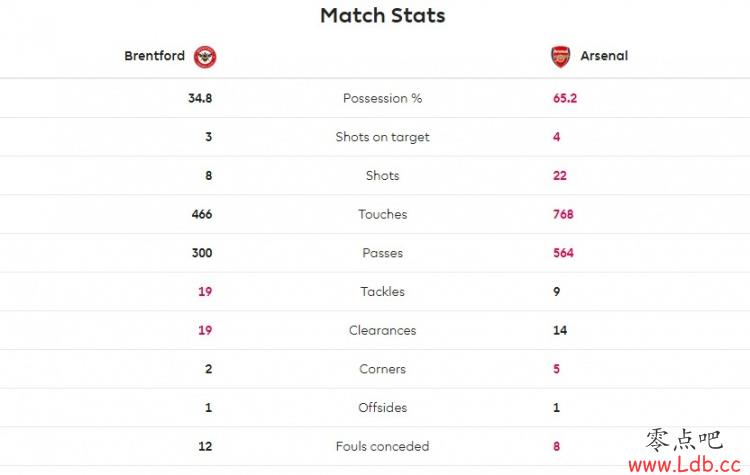Select the Arsenal team name
Viewport: 750px width, 475px height.
pyautogui.click(x=604, y=56)
